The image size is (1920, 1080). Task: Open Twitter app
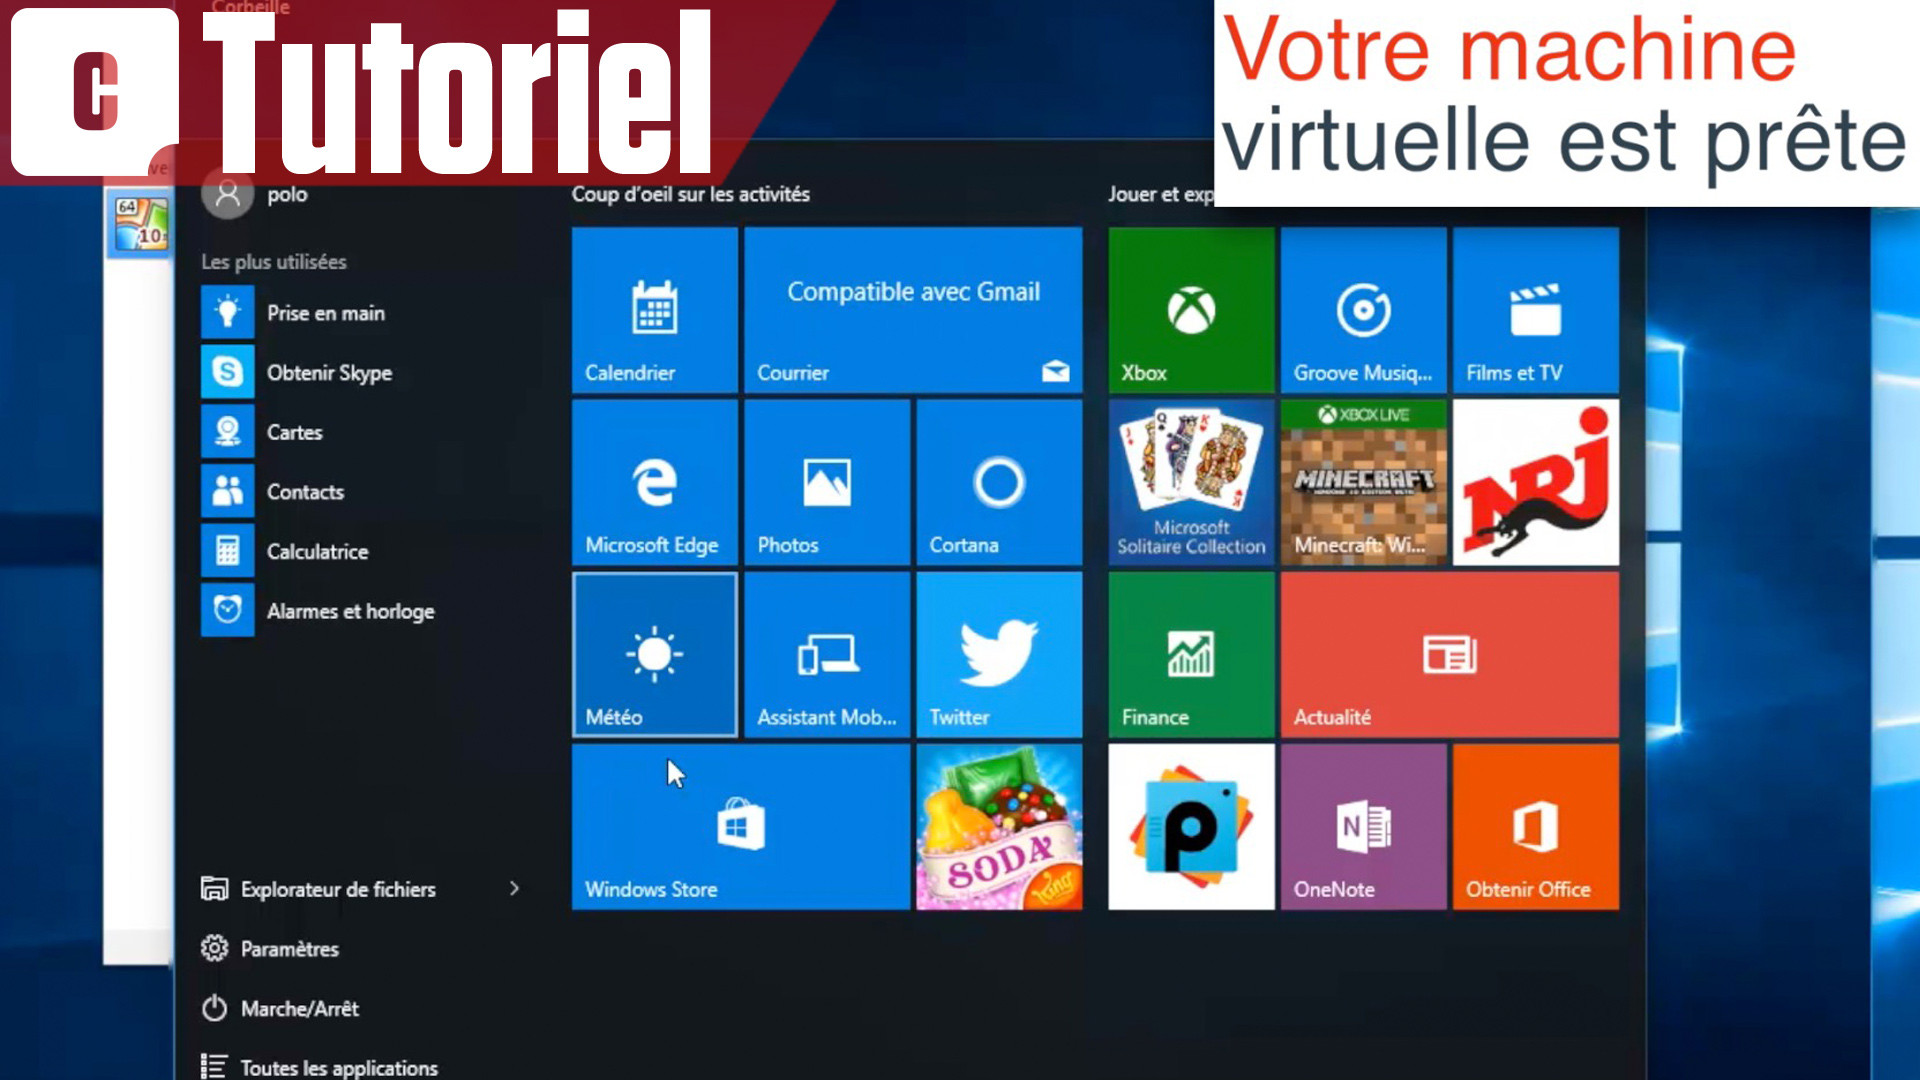[x=996, y=655]
